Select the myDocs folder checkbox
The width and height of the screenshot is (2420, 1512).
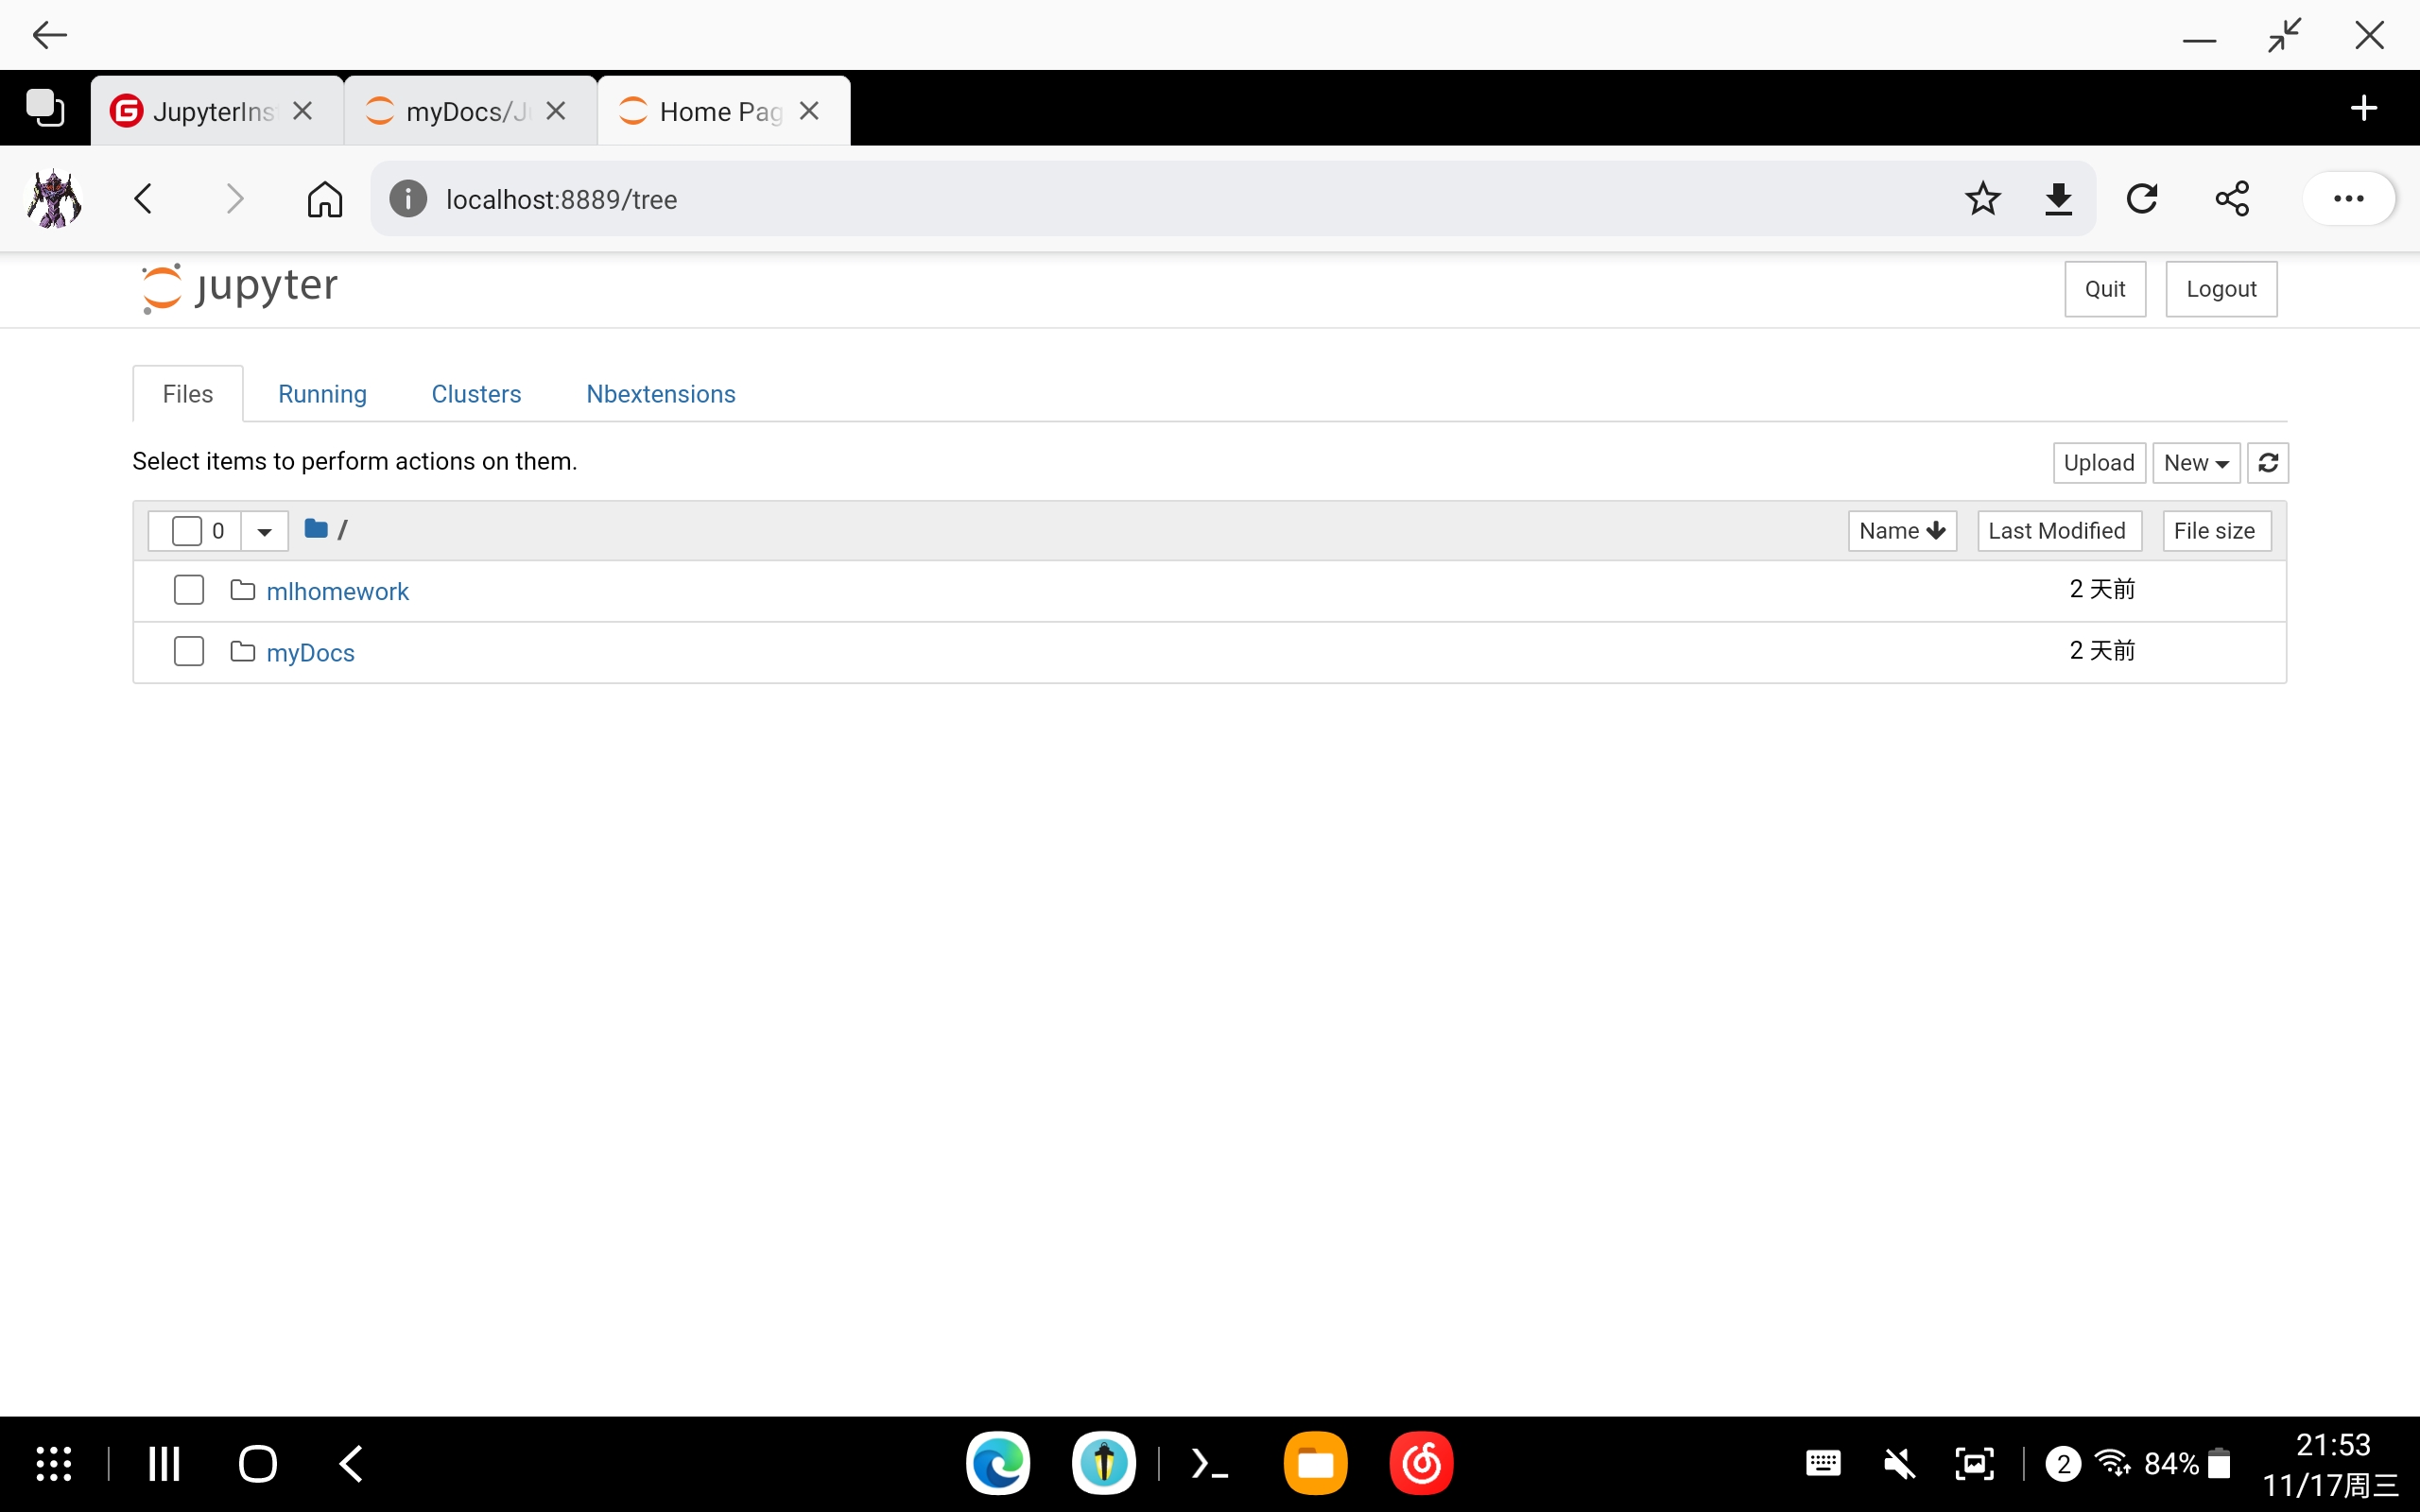(x=188, y=651)
